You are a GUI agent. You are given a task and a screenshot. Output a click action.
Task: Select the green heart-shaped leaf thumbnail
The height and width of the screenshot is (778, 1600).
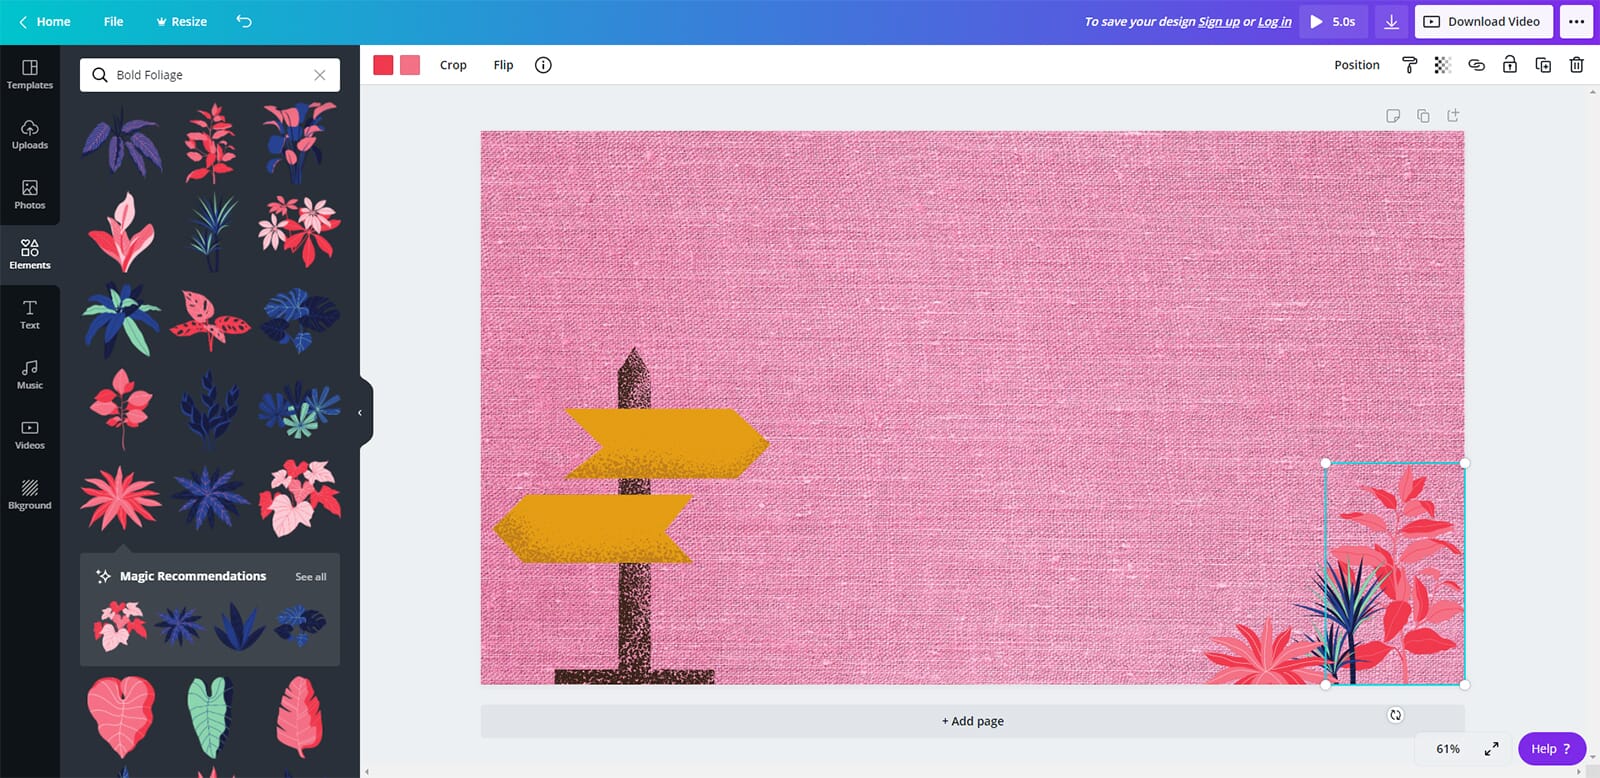tap(210, 716)
